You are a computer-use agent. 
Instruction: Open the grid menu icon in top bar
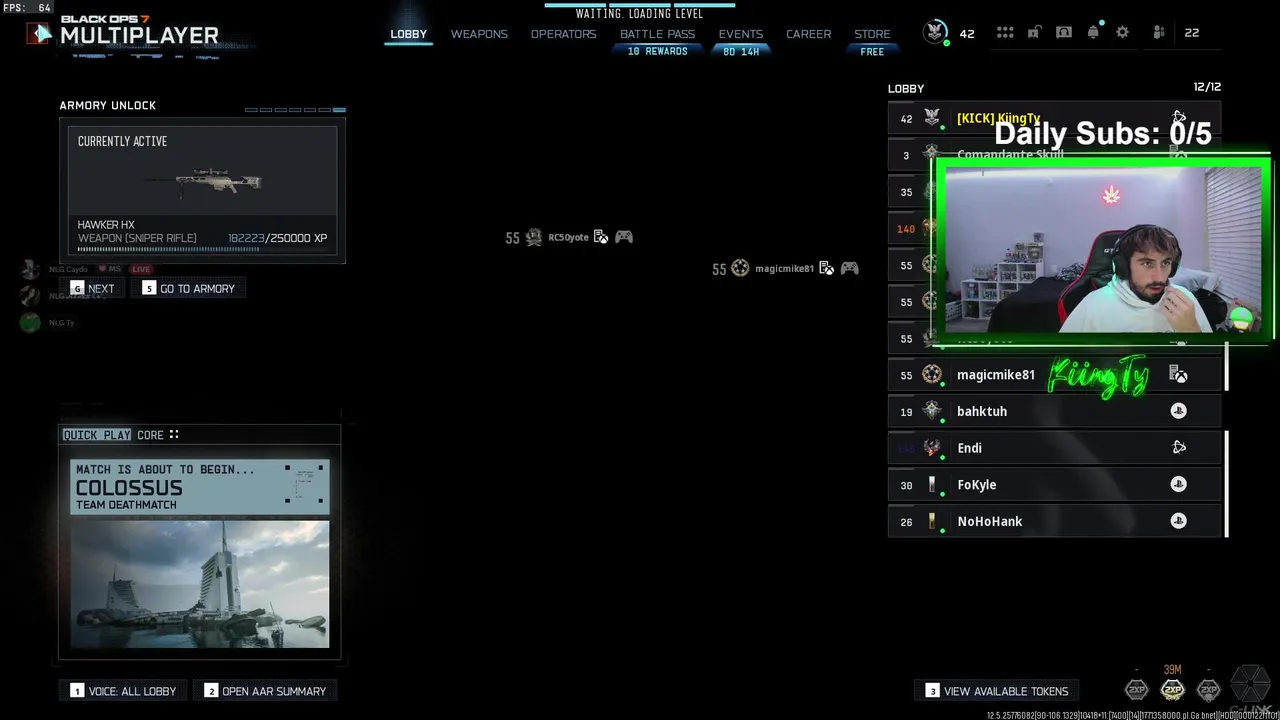1005,33
